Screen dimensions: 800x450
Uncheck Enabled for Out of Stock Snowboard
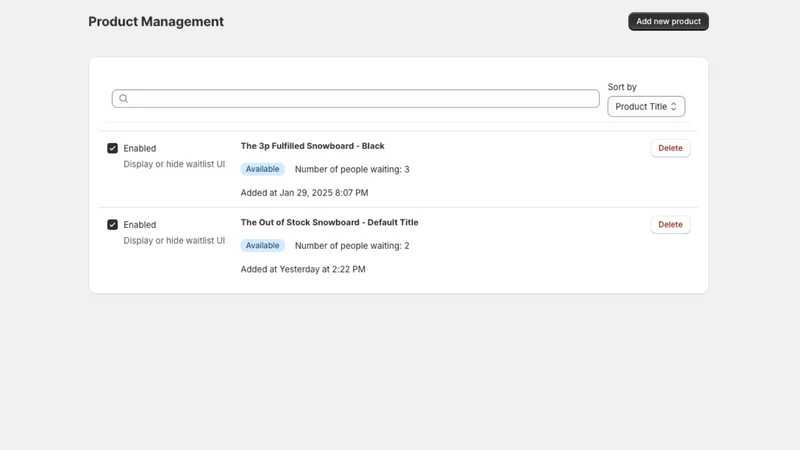point(112,225)
